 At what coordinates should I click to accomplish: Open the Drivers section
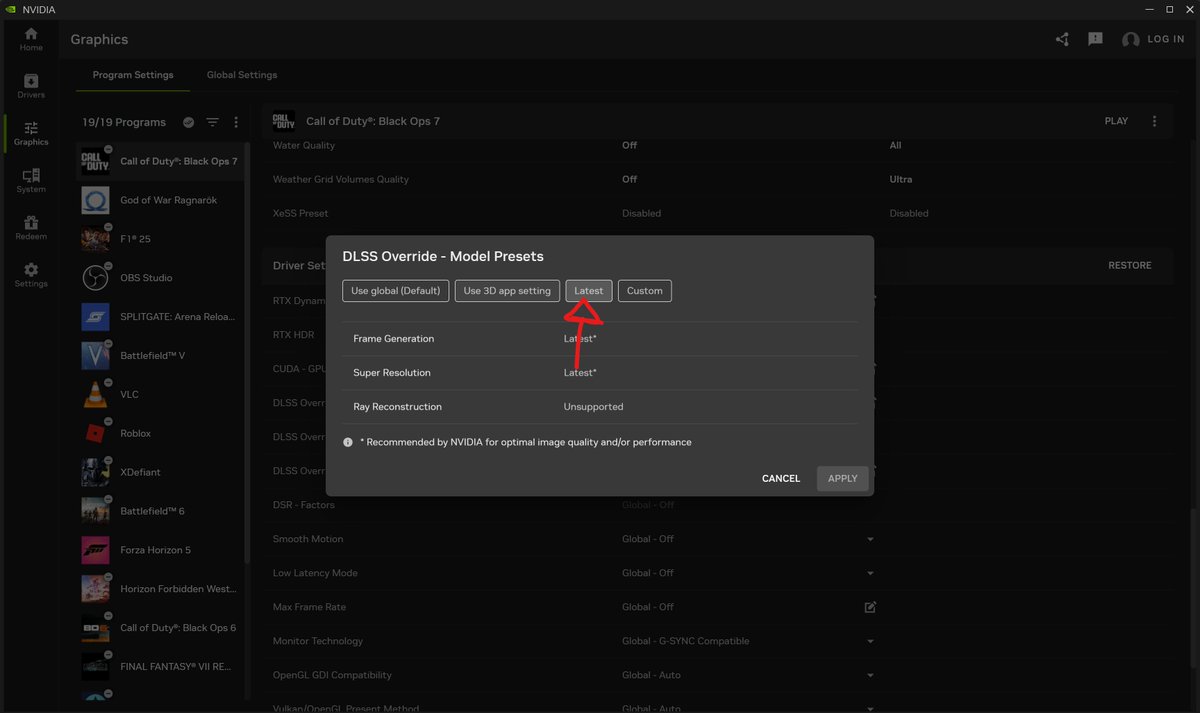pos(31,86)
